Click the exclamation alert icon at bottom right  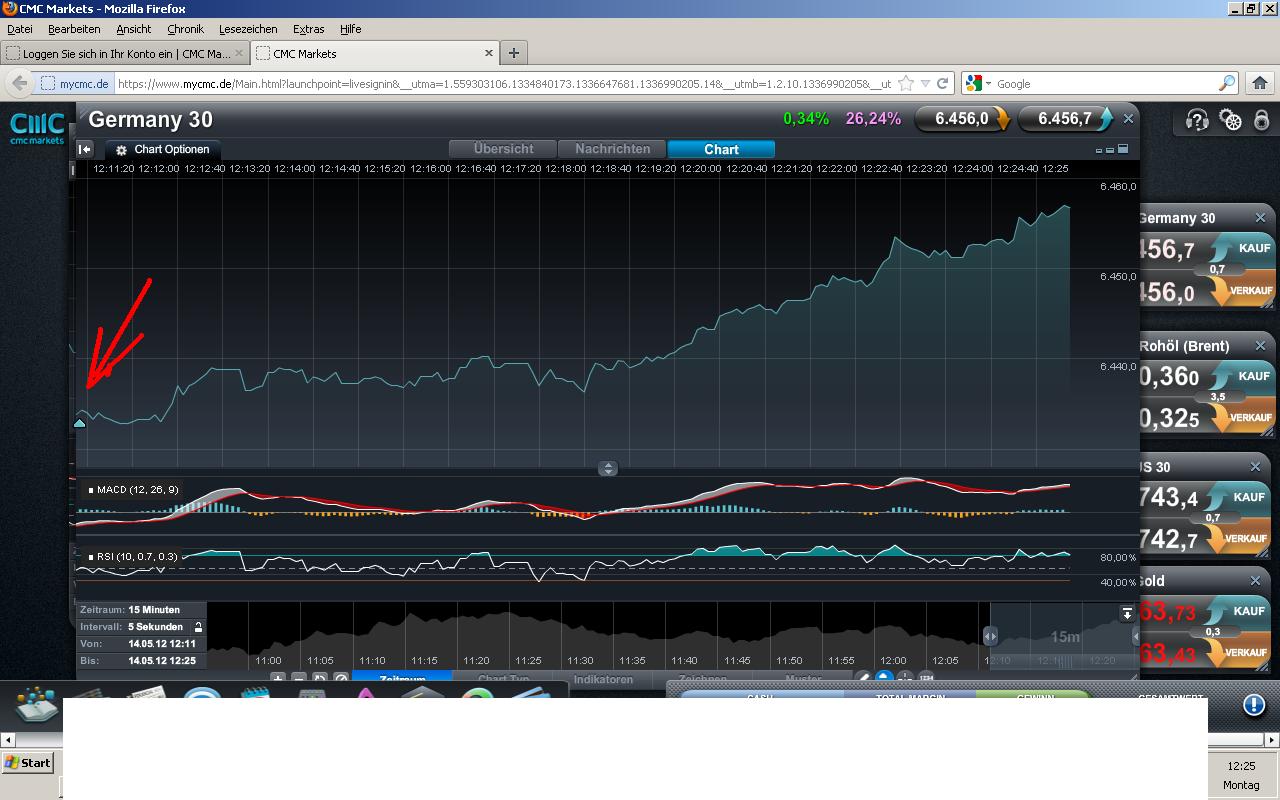point(1254,705)
